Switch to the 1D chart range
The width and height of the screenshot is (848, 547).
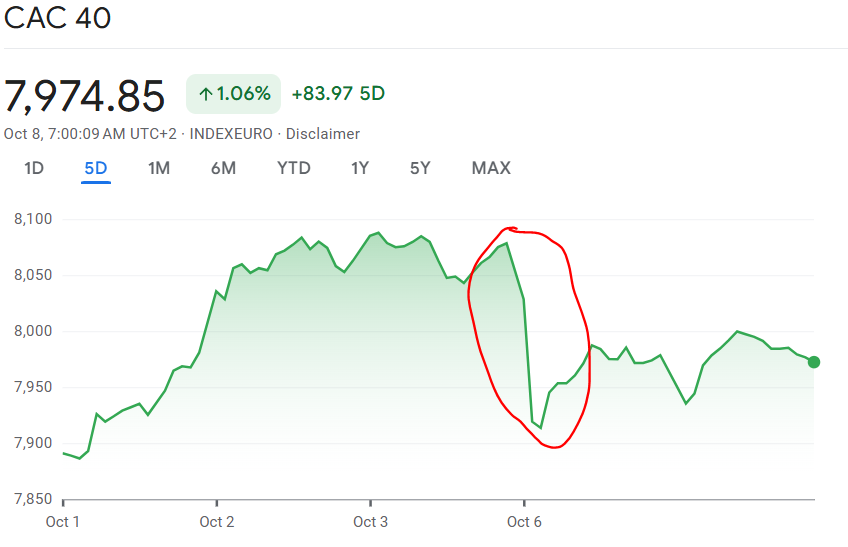click(34, 168)
